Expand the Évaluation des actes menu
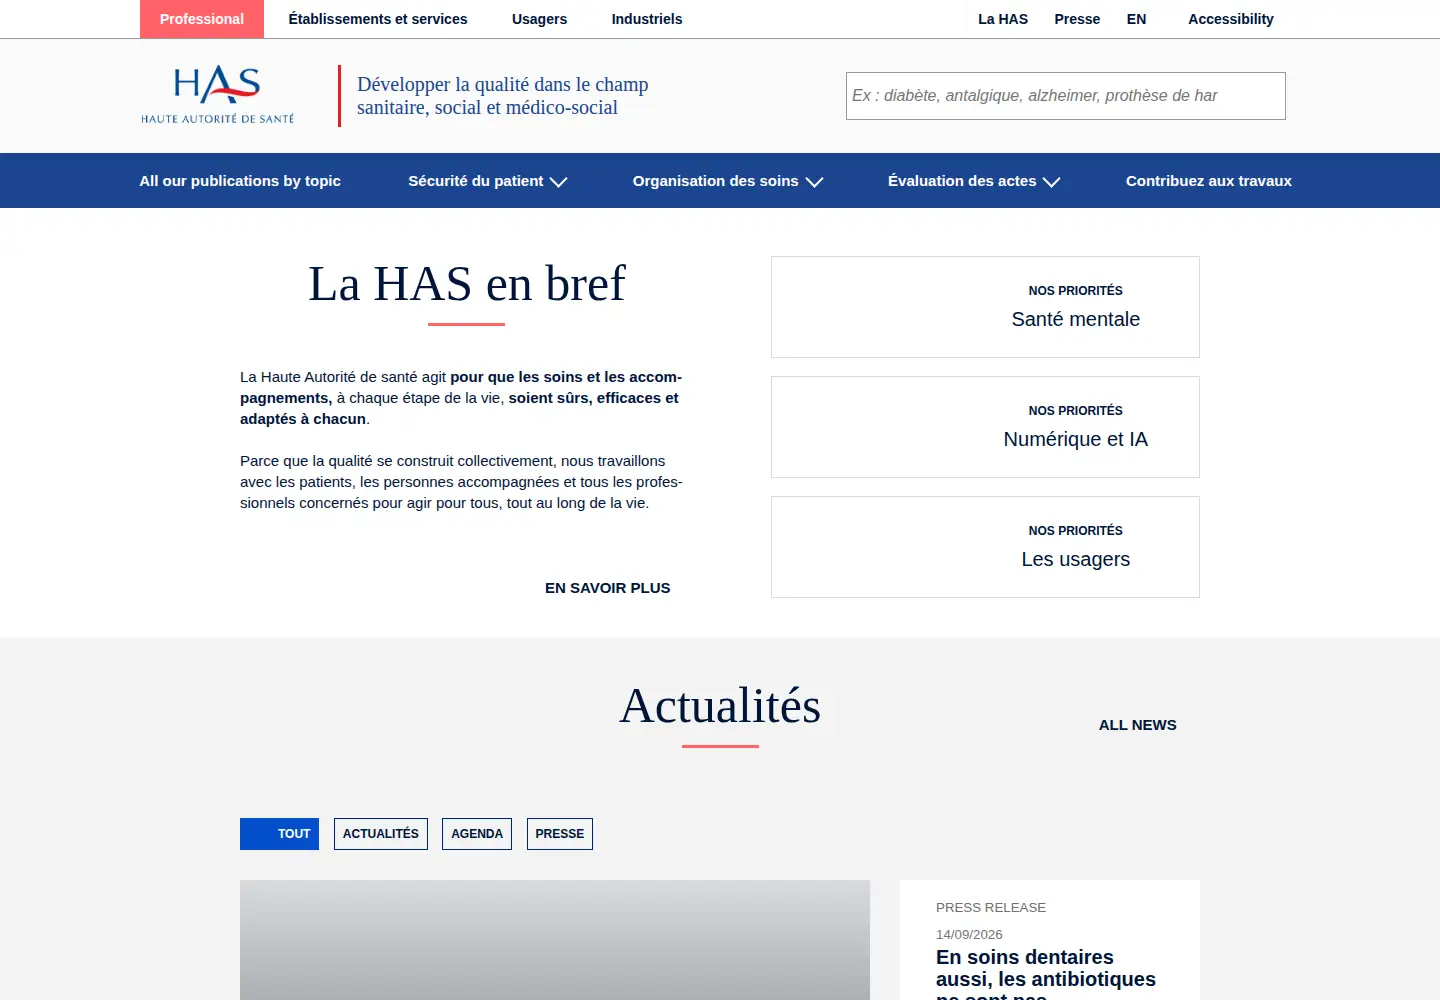This screenshot has height=1000, width=1440. [x=974, y=181]
